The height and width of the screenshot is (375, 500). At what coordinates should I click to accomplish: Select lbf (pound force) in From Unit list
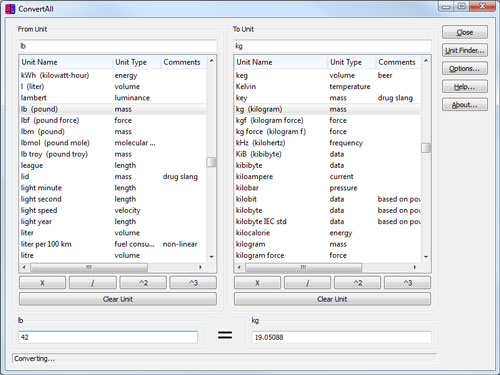[x=113, y=120]
